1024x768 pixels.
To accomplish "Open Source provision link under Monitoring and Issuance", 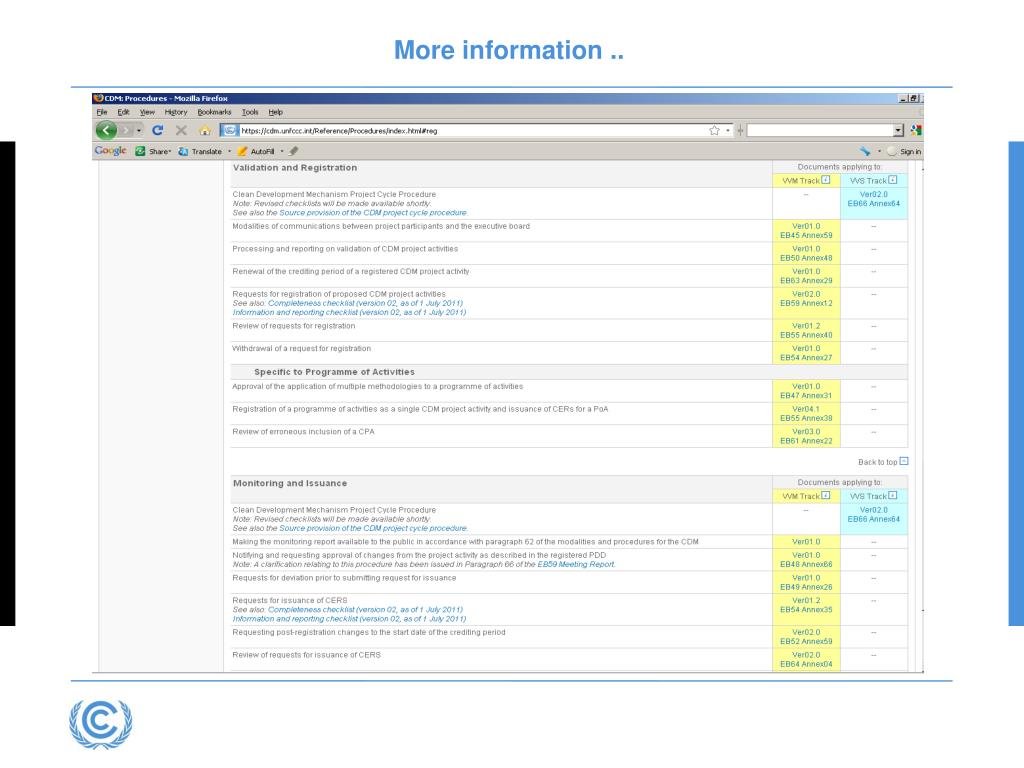I will tap(373, 528).
